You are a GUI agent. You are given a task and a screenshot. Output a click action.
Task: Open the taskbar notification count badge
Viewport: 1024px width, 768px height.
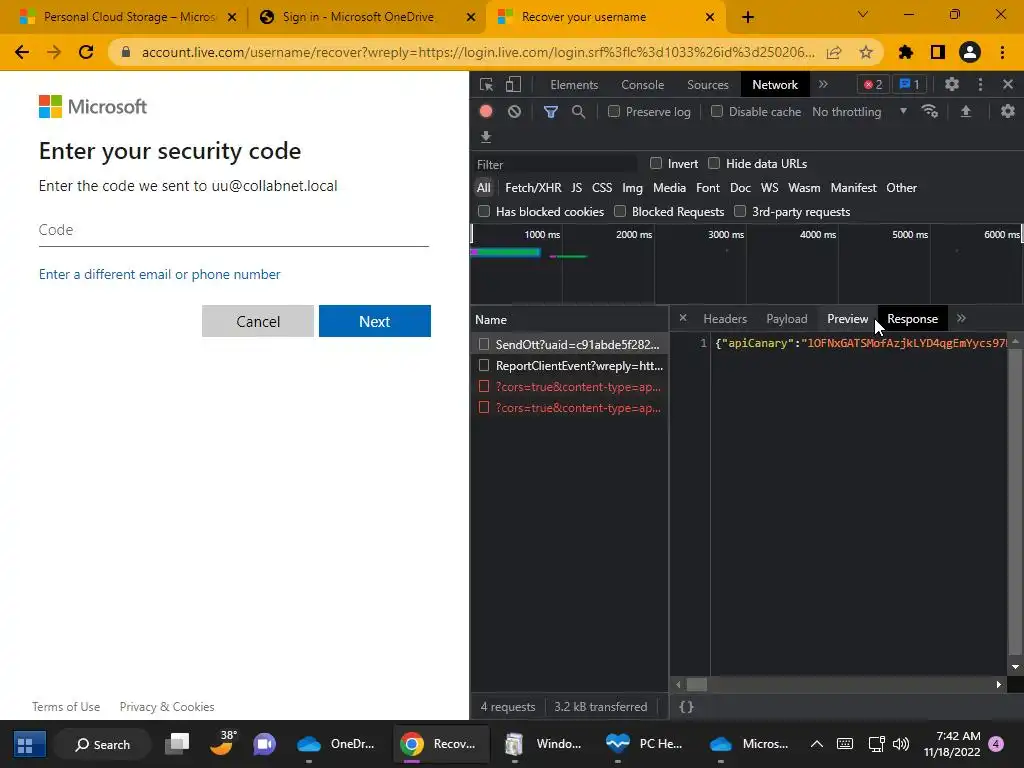click(996, 744)
